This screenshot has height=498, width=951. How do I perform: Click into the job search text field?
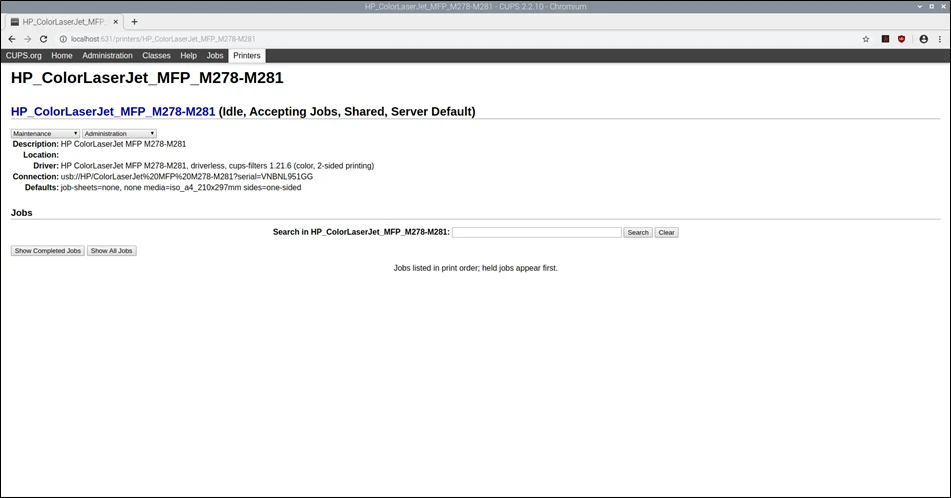(537, 232)
